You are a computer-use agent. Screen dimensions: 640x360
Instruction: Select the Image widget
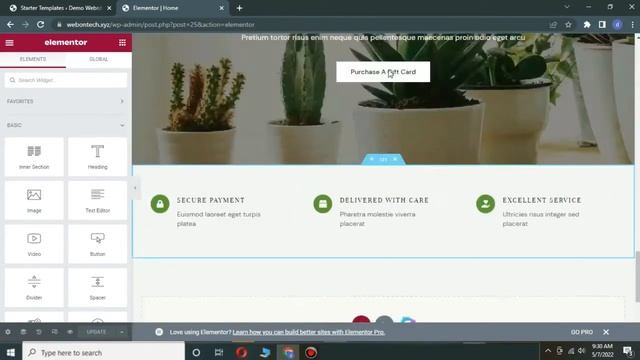point(34,200)
